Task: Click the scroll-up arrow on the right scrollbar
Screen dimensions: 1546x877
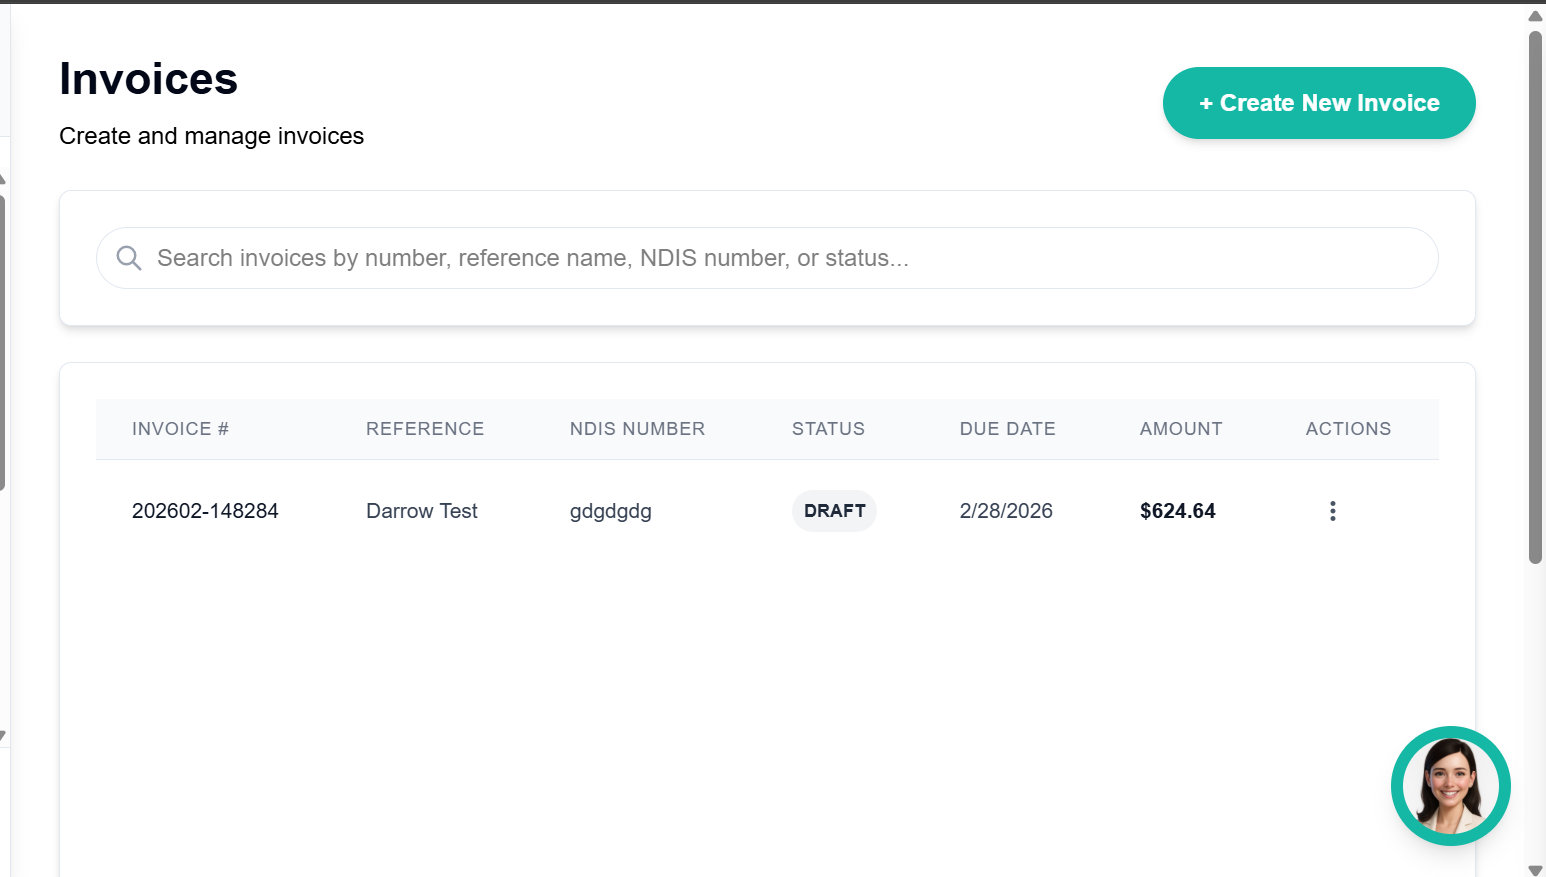Action: click(x=1535, y=15)
